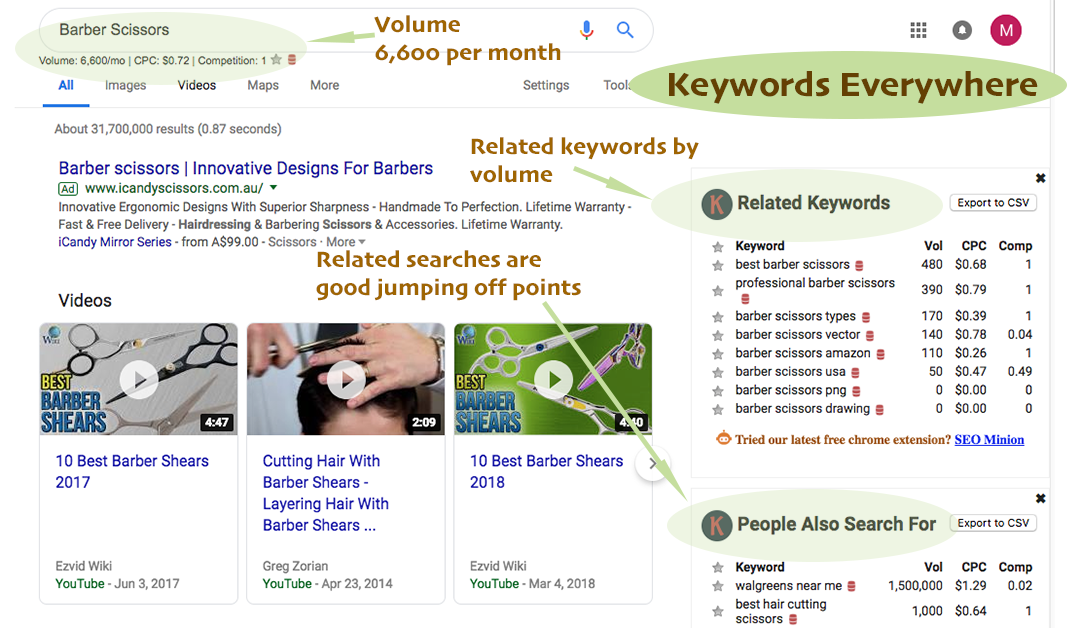Click the blue search magnifier icon
The height and width of the screenshot is (628, 1080).
[625, 30]
